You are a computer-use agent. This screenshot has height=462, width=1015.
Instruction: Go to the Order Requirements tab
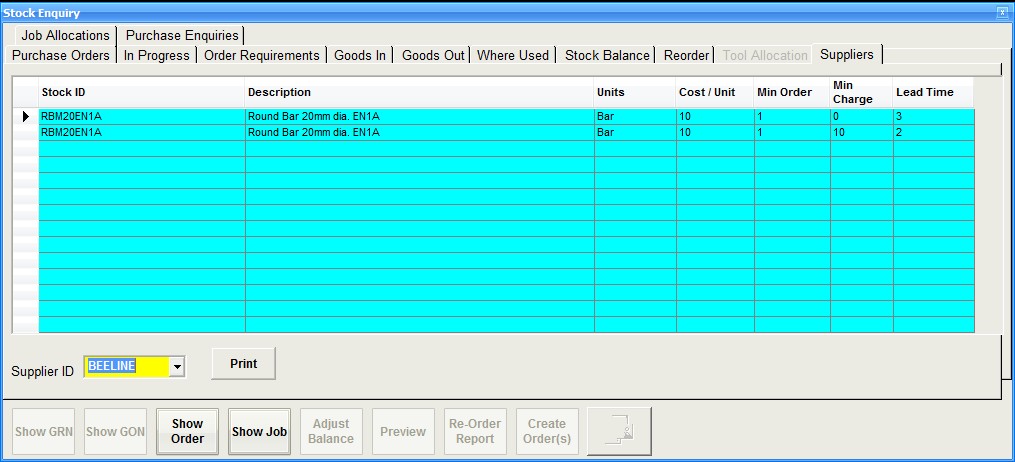point(261,55)
